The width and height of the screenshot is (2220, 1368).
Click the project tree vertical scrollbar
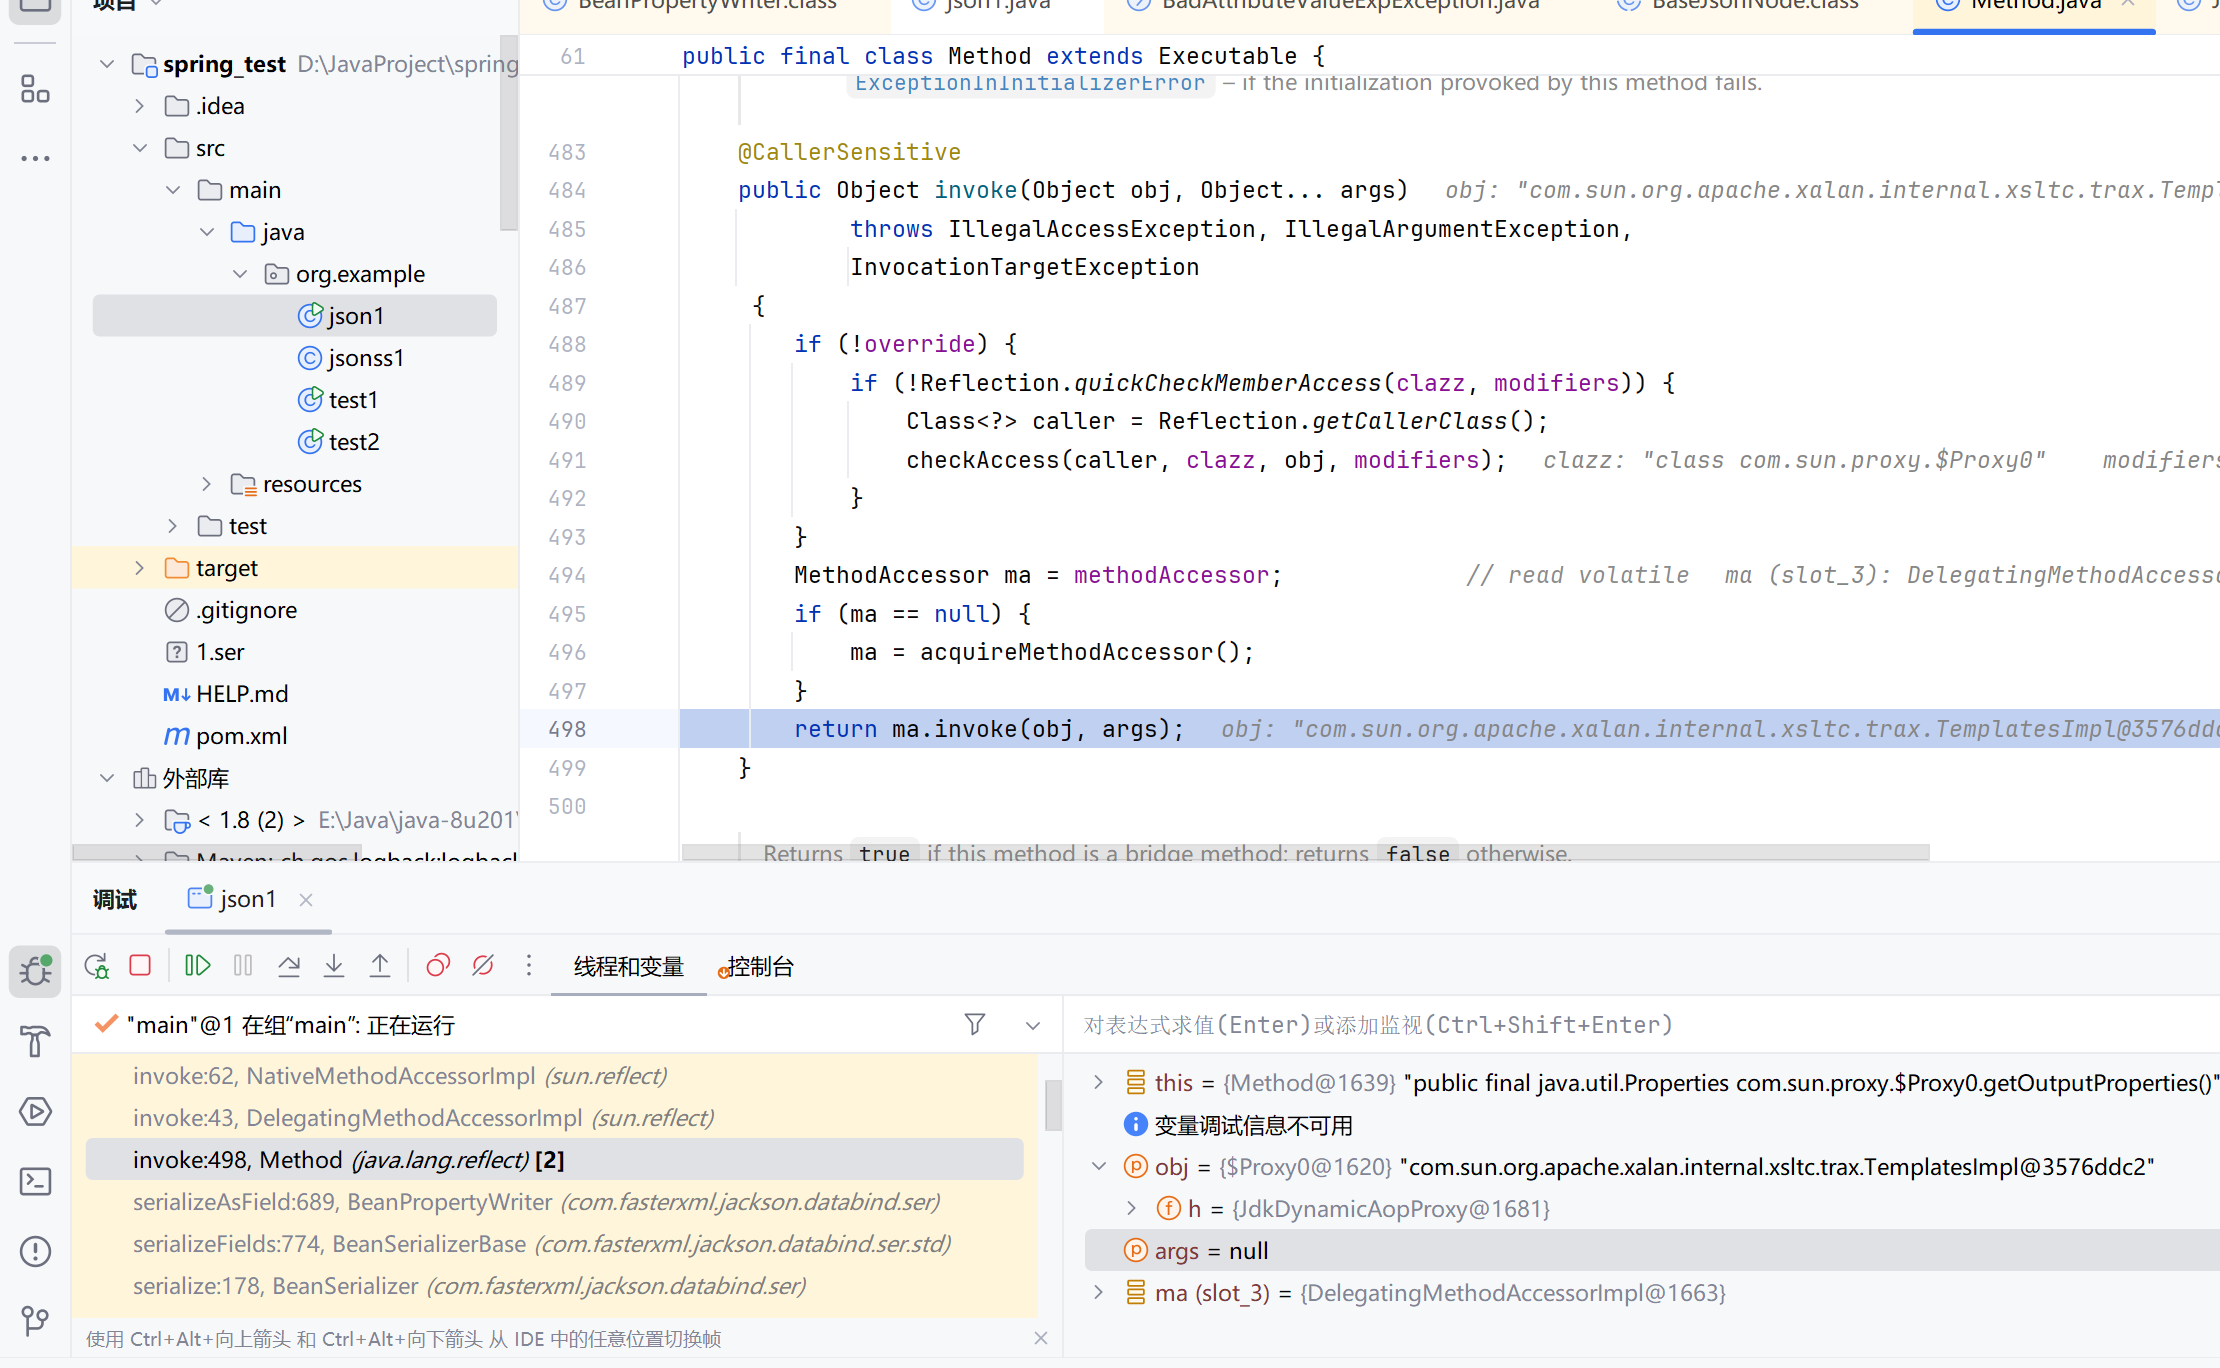click(x=508, y=133)
